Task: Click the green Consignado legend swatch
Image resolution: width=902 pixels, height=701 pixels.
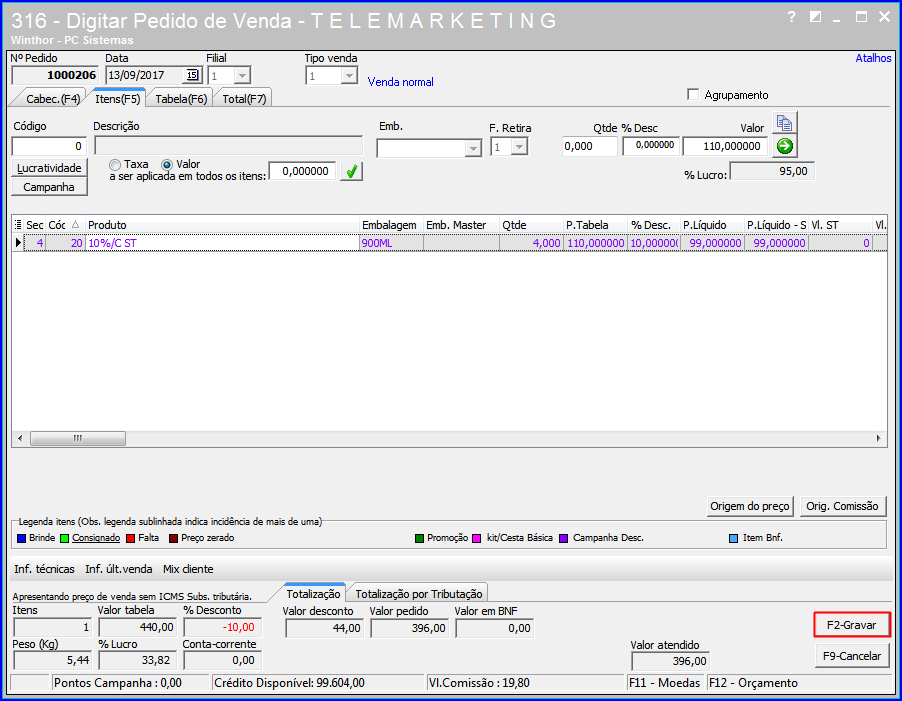Action: point(64,538)
